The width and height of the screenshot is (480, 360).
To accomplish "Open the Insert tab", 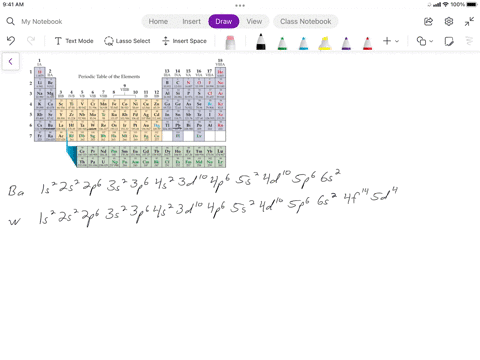I will 191,21.
